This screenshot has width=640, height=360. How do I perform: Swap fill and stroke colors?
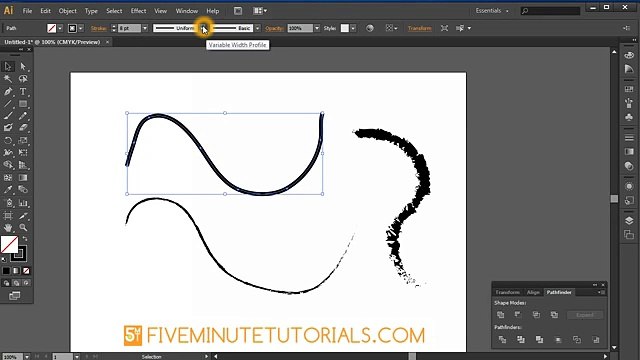coord(25,239)
